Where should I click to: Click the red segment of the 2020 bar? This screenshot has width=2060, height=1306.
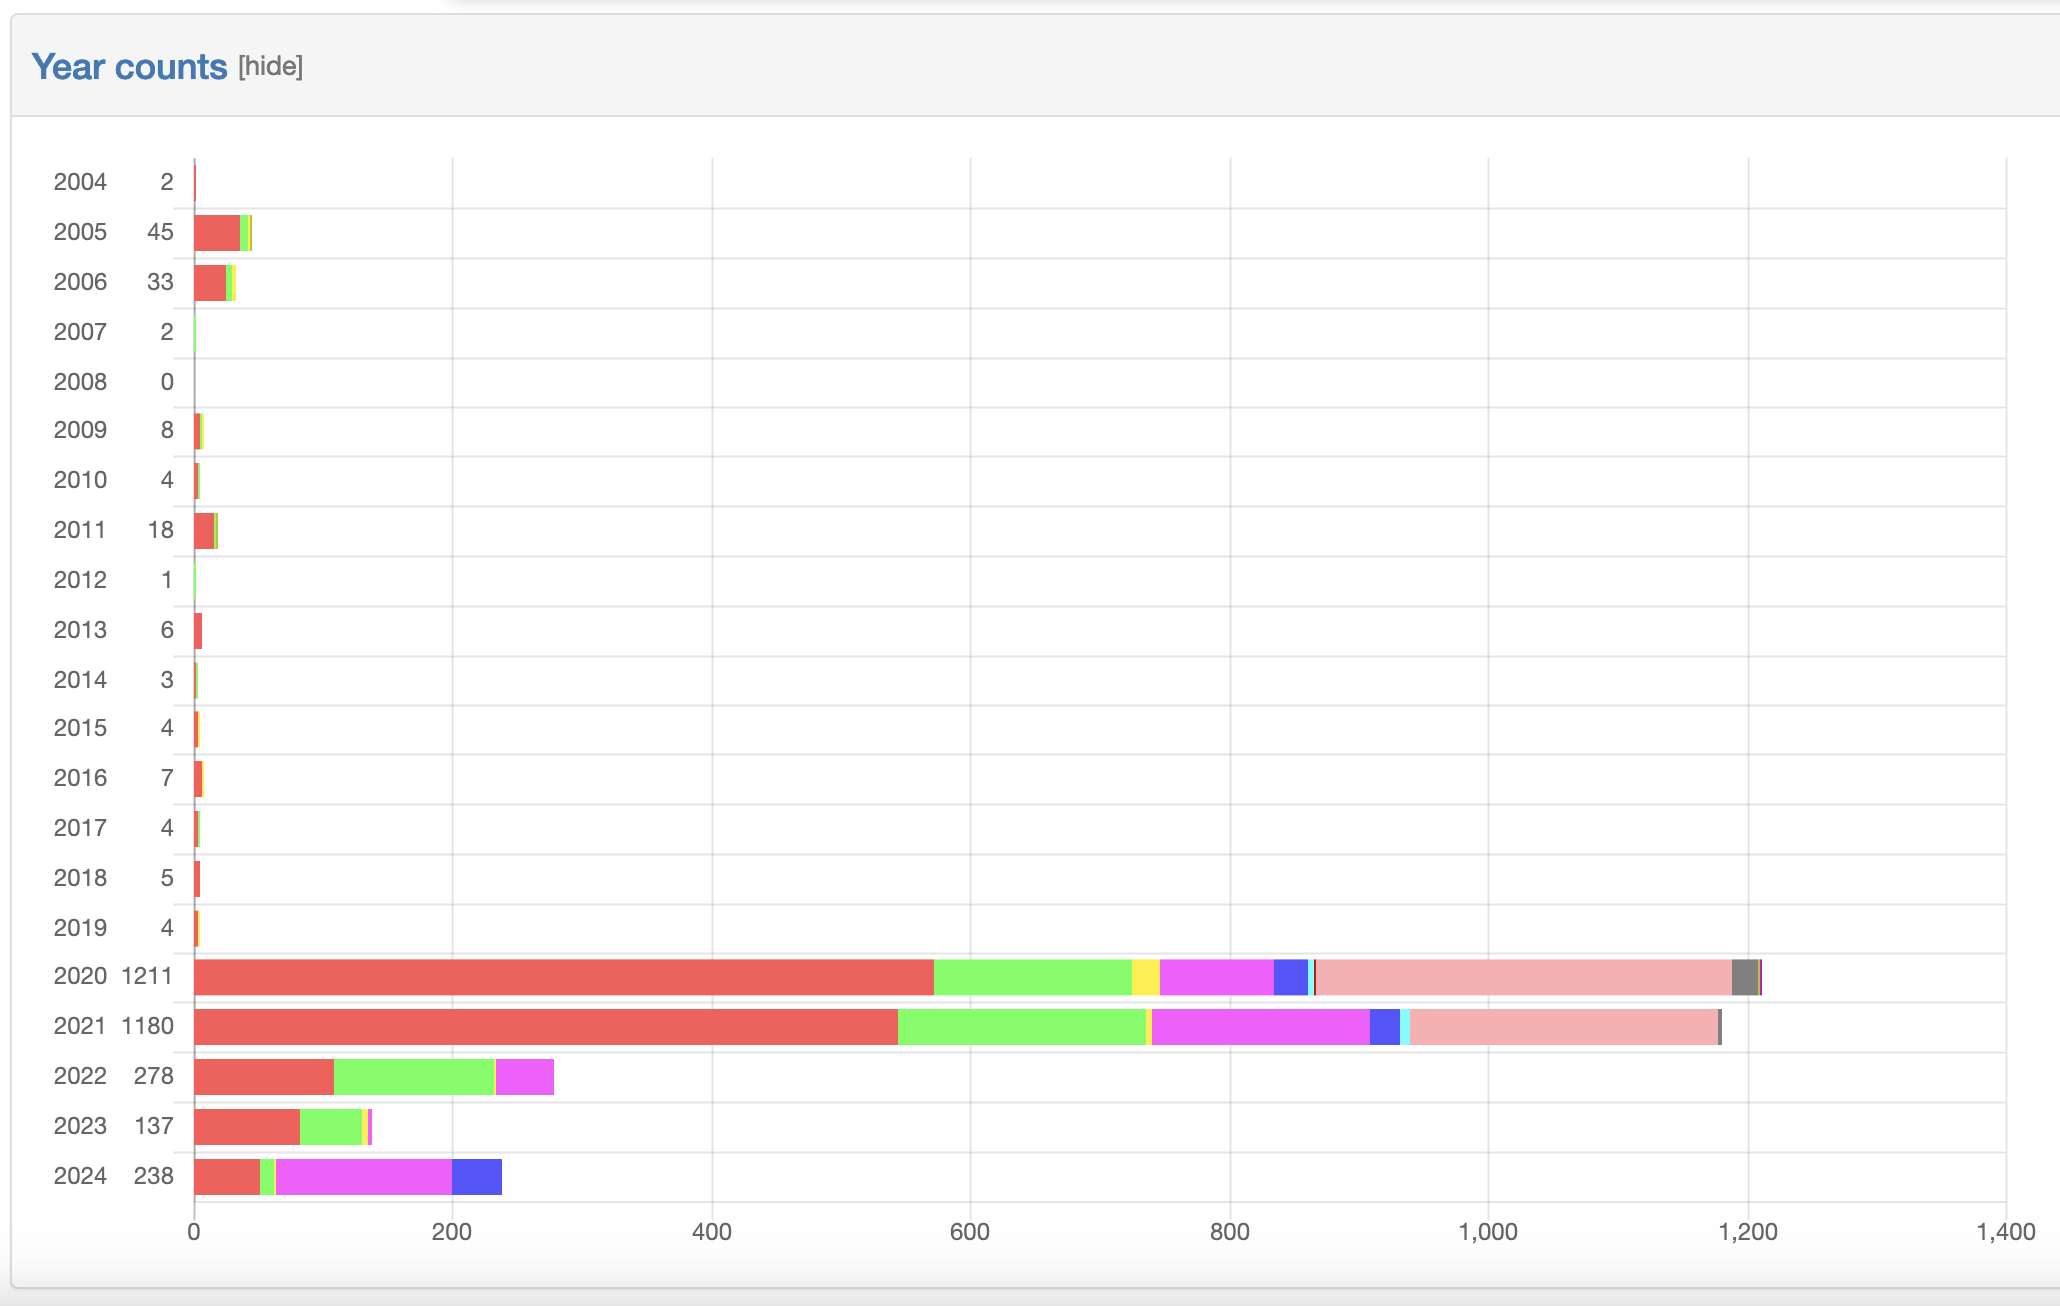[x=564, y=977]
